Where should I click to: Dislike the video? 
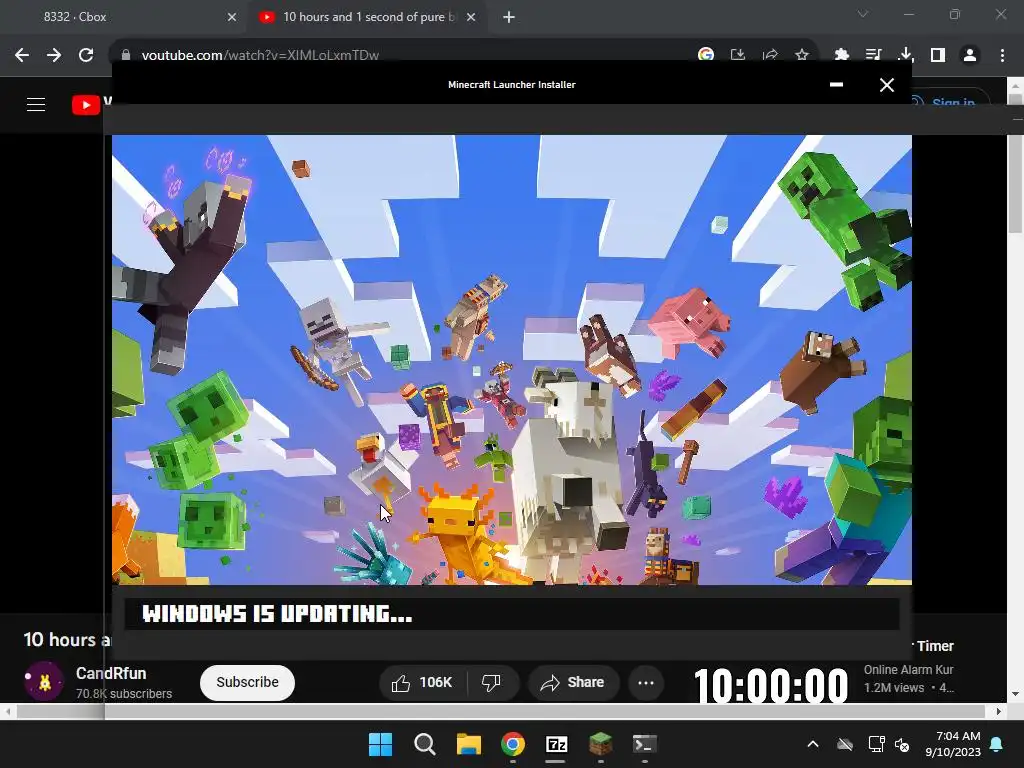tap(492, 682)
